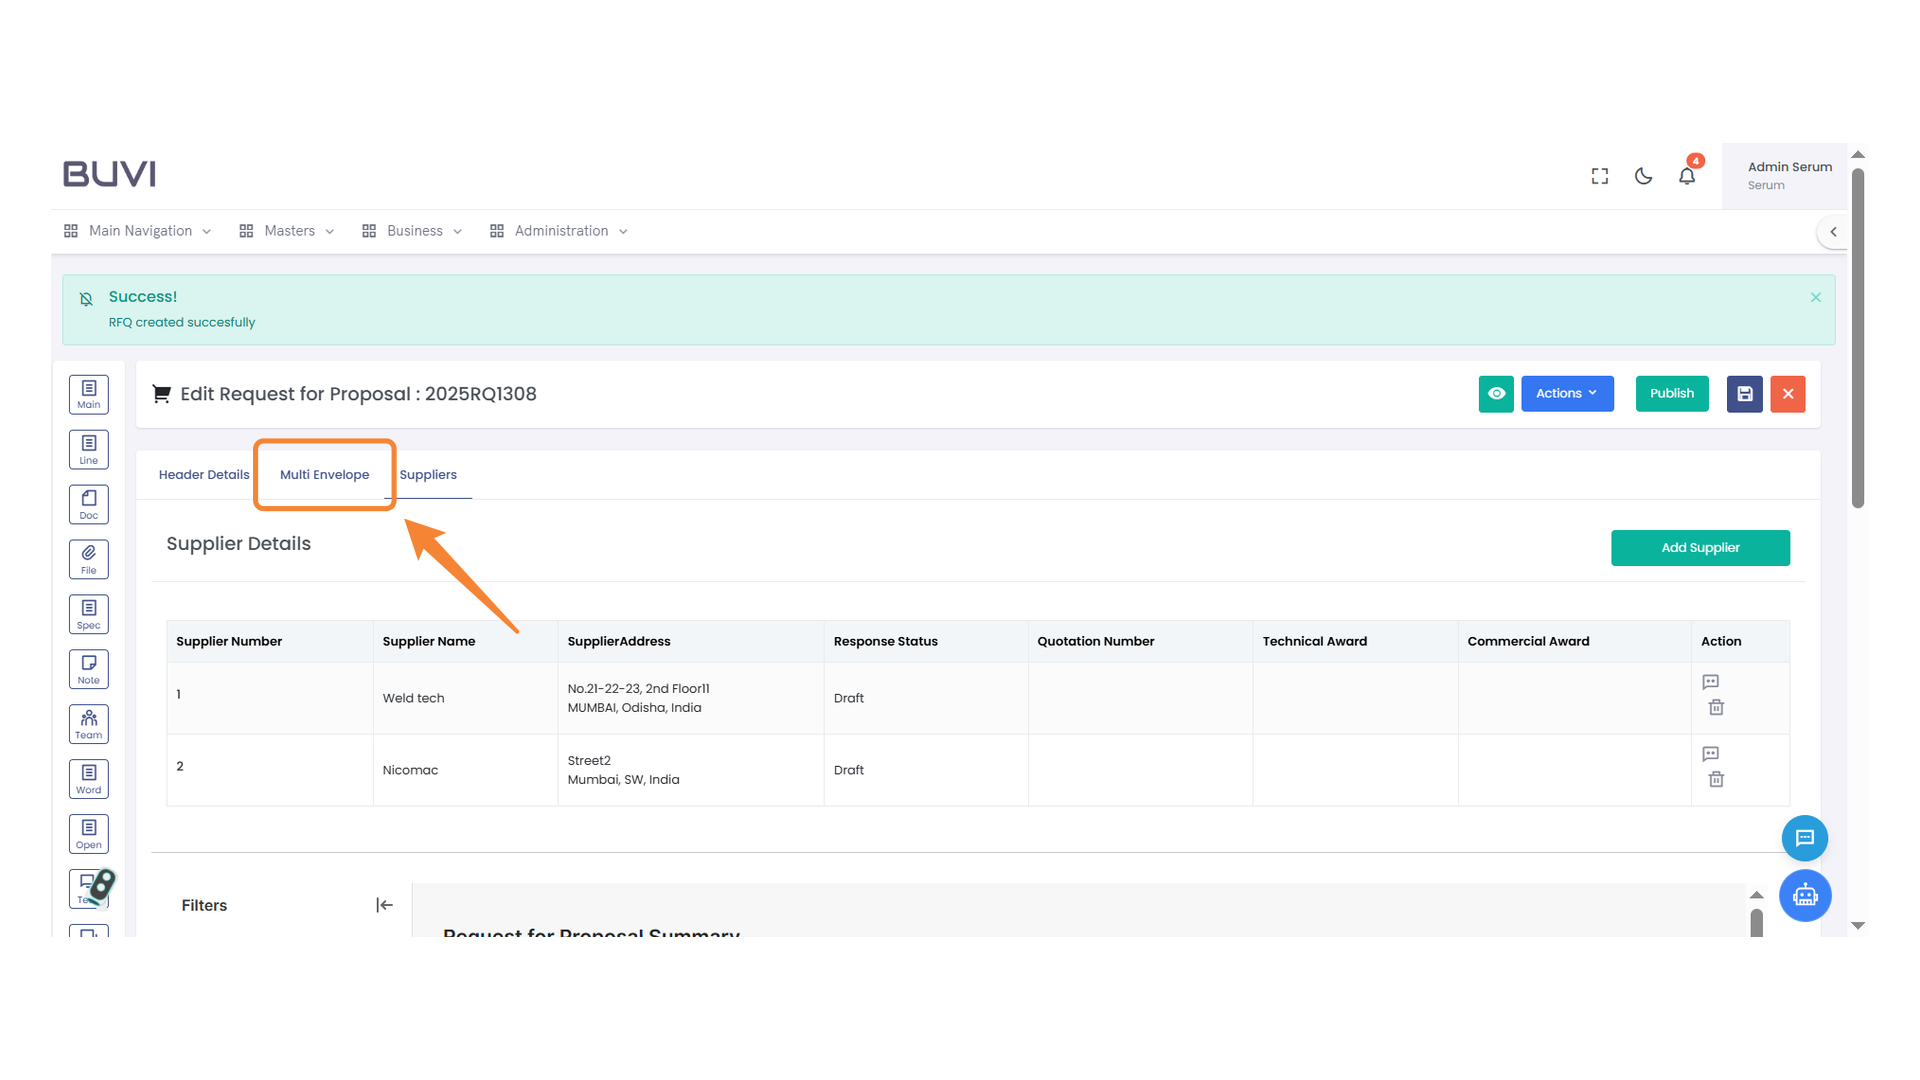Open the Doc sidebar icon

(x=89, y=504)
